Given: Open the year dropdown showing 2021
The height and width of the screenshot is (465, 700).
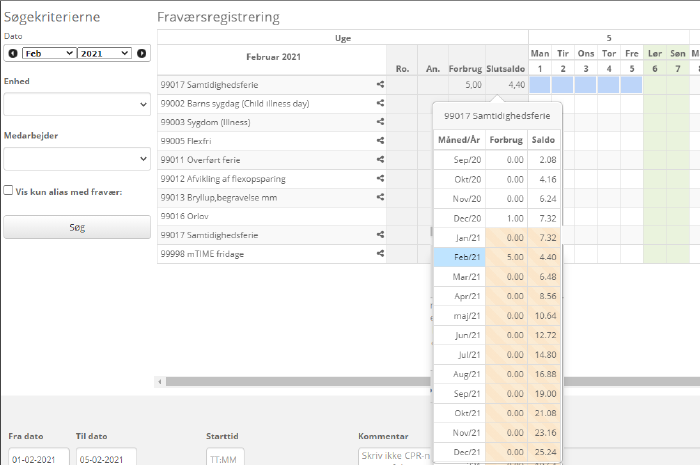Looking at the screenshot, I should coord(104,53).
